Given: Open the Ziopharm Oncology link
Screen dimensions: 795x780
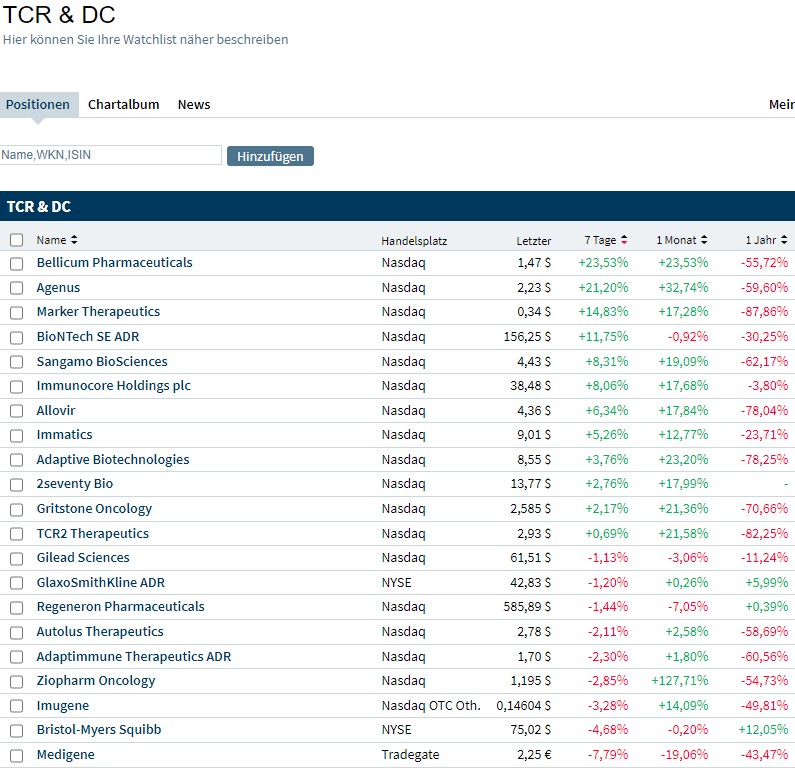Looking at the screenshot, I should coord(96,681).
